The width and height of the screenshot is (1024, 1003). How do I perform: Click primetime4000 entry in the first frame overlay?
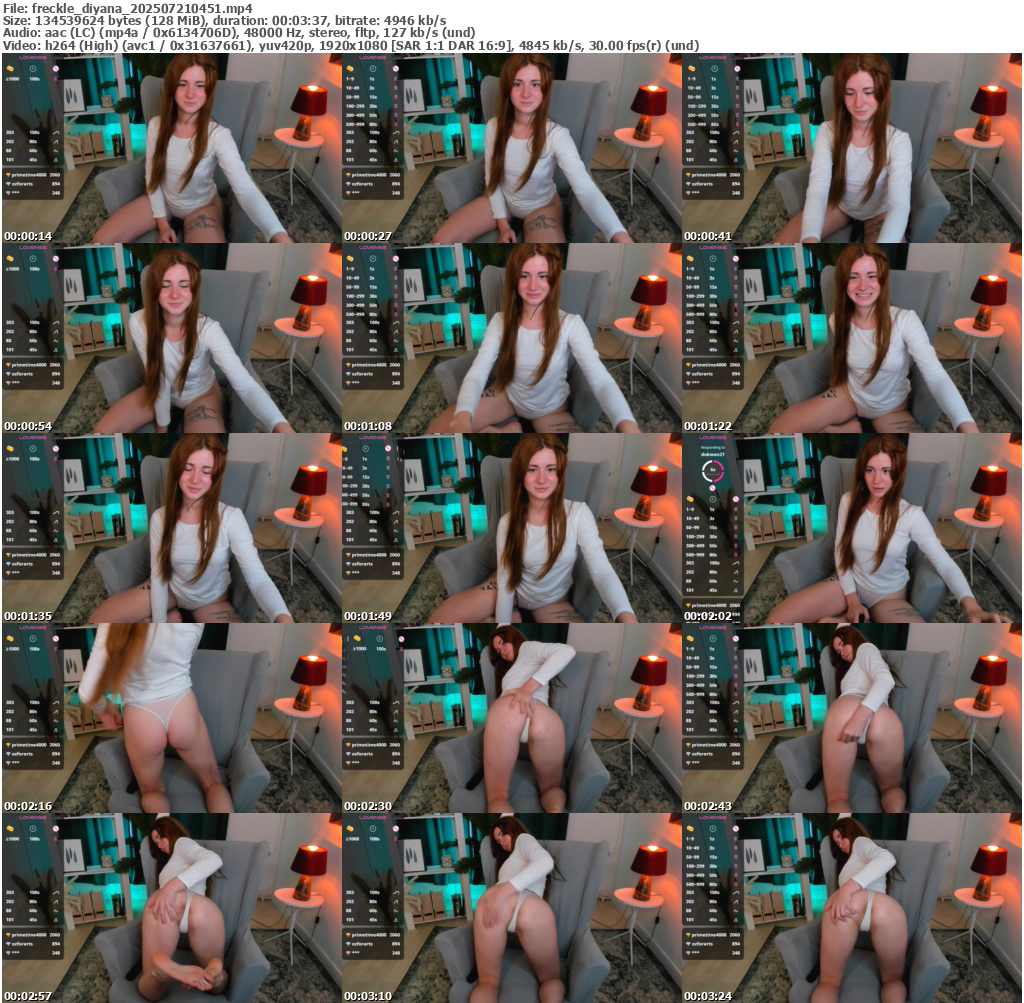point(30,174)
